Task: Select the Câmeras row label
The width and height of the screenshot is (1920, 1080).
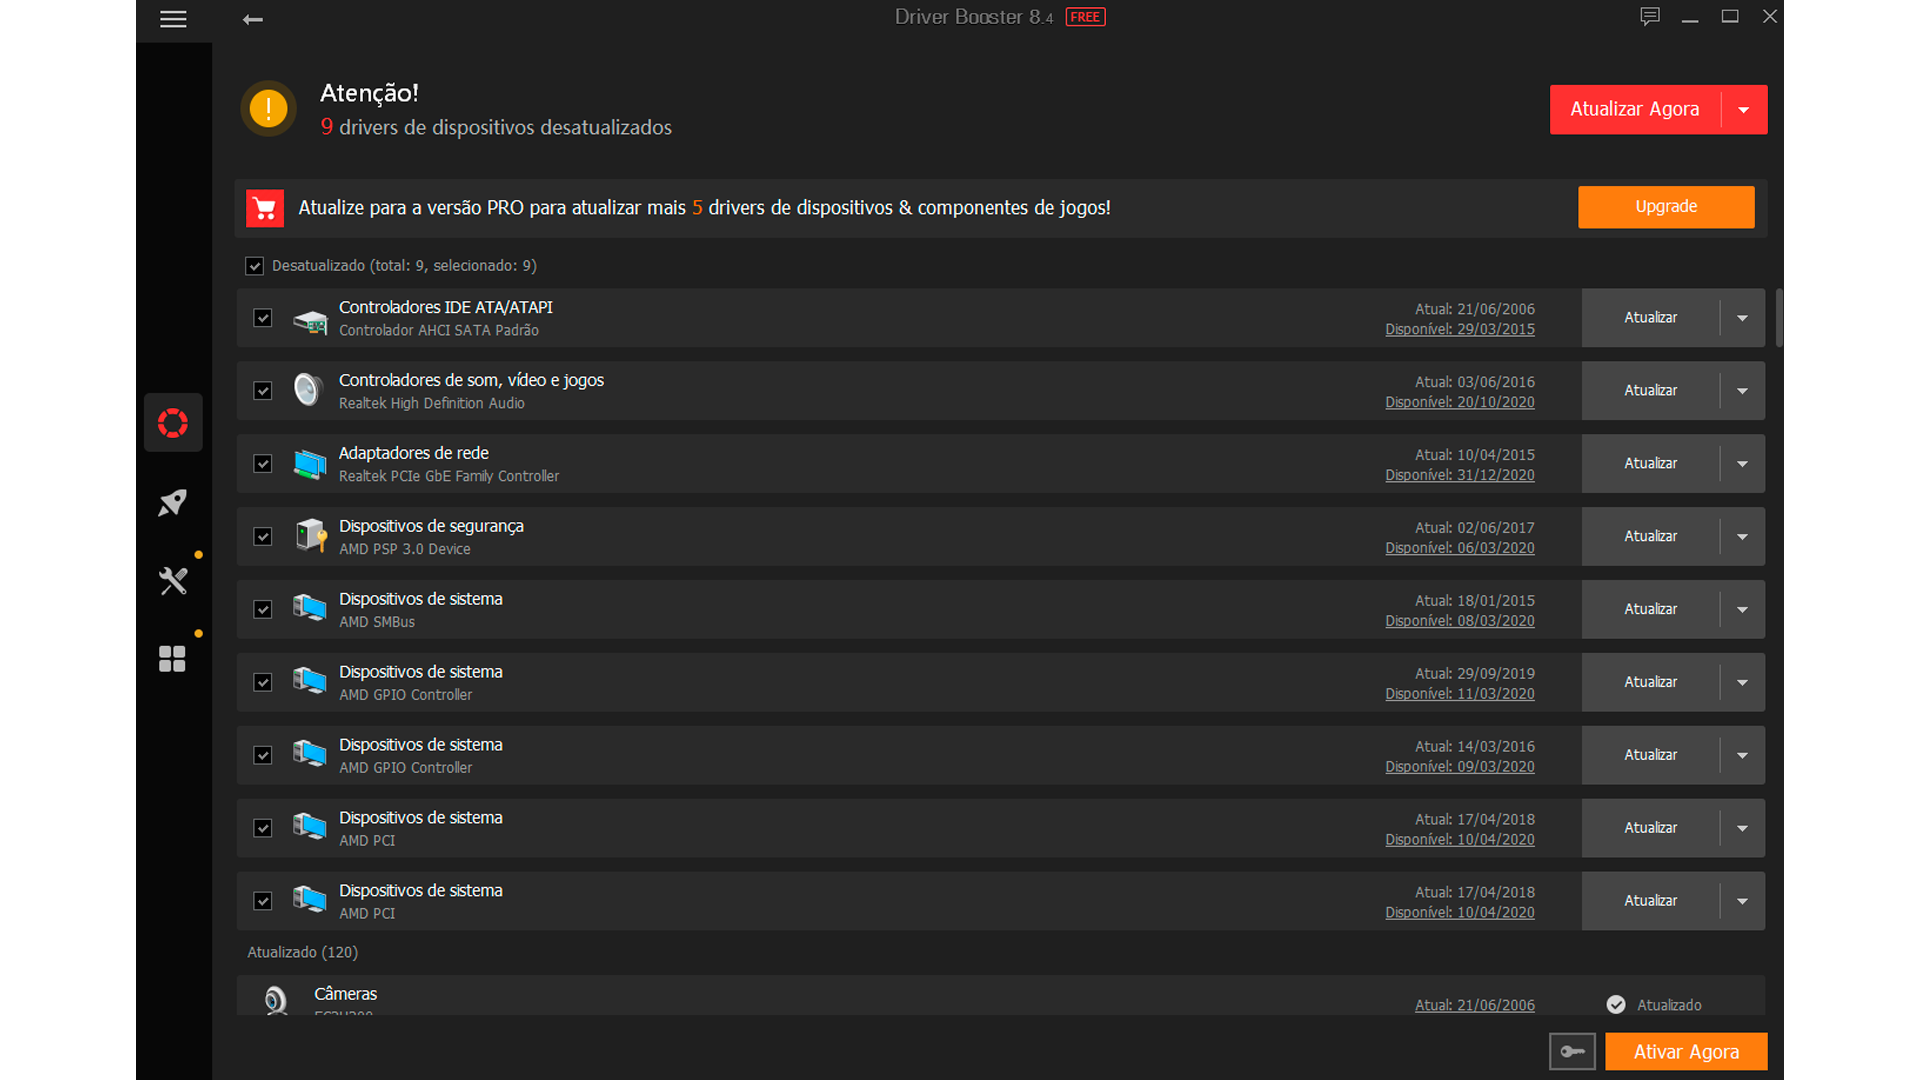Action: [x=346, y=994]
